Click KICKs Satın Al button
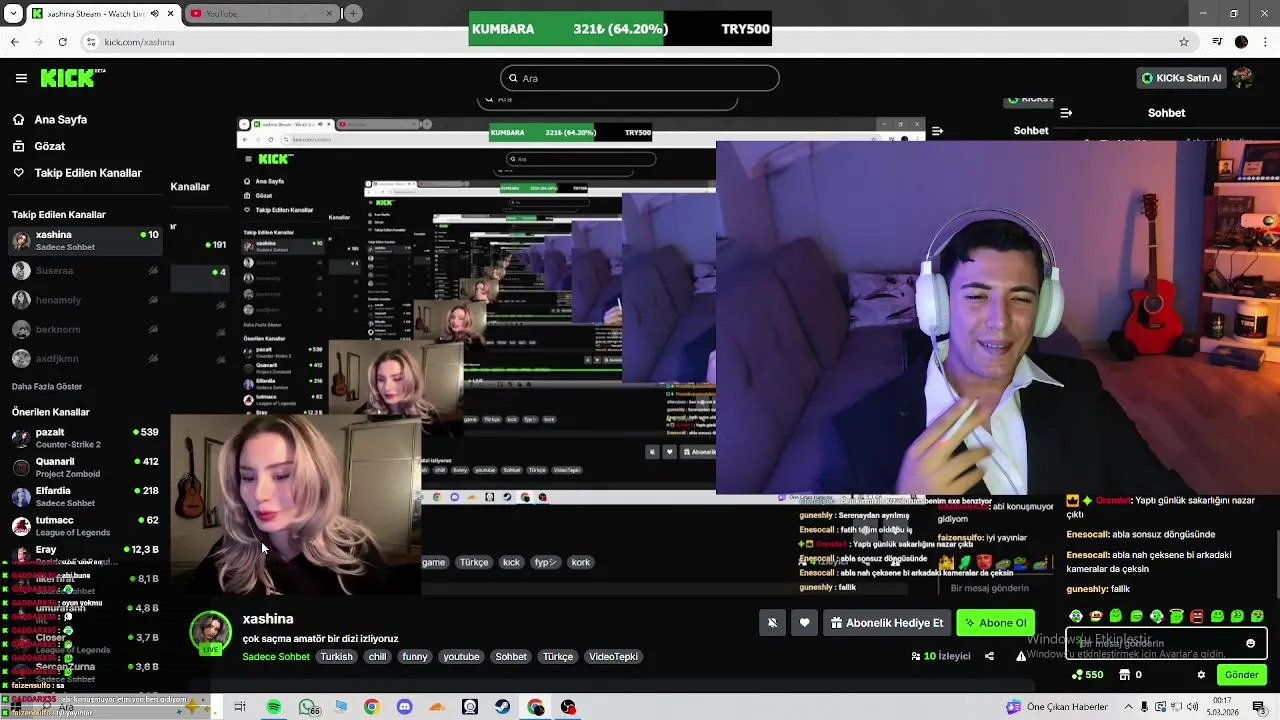This screenshot has width=1280, height=720. click(x=1181, y=78)
